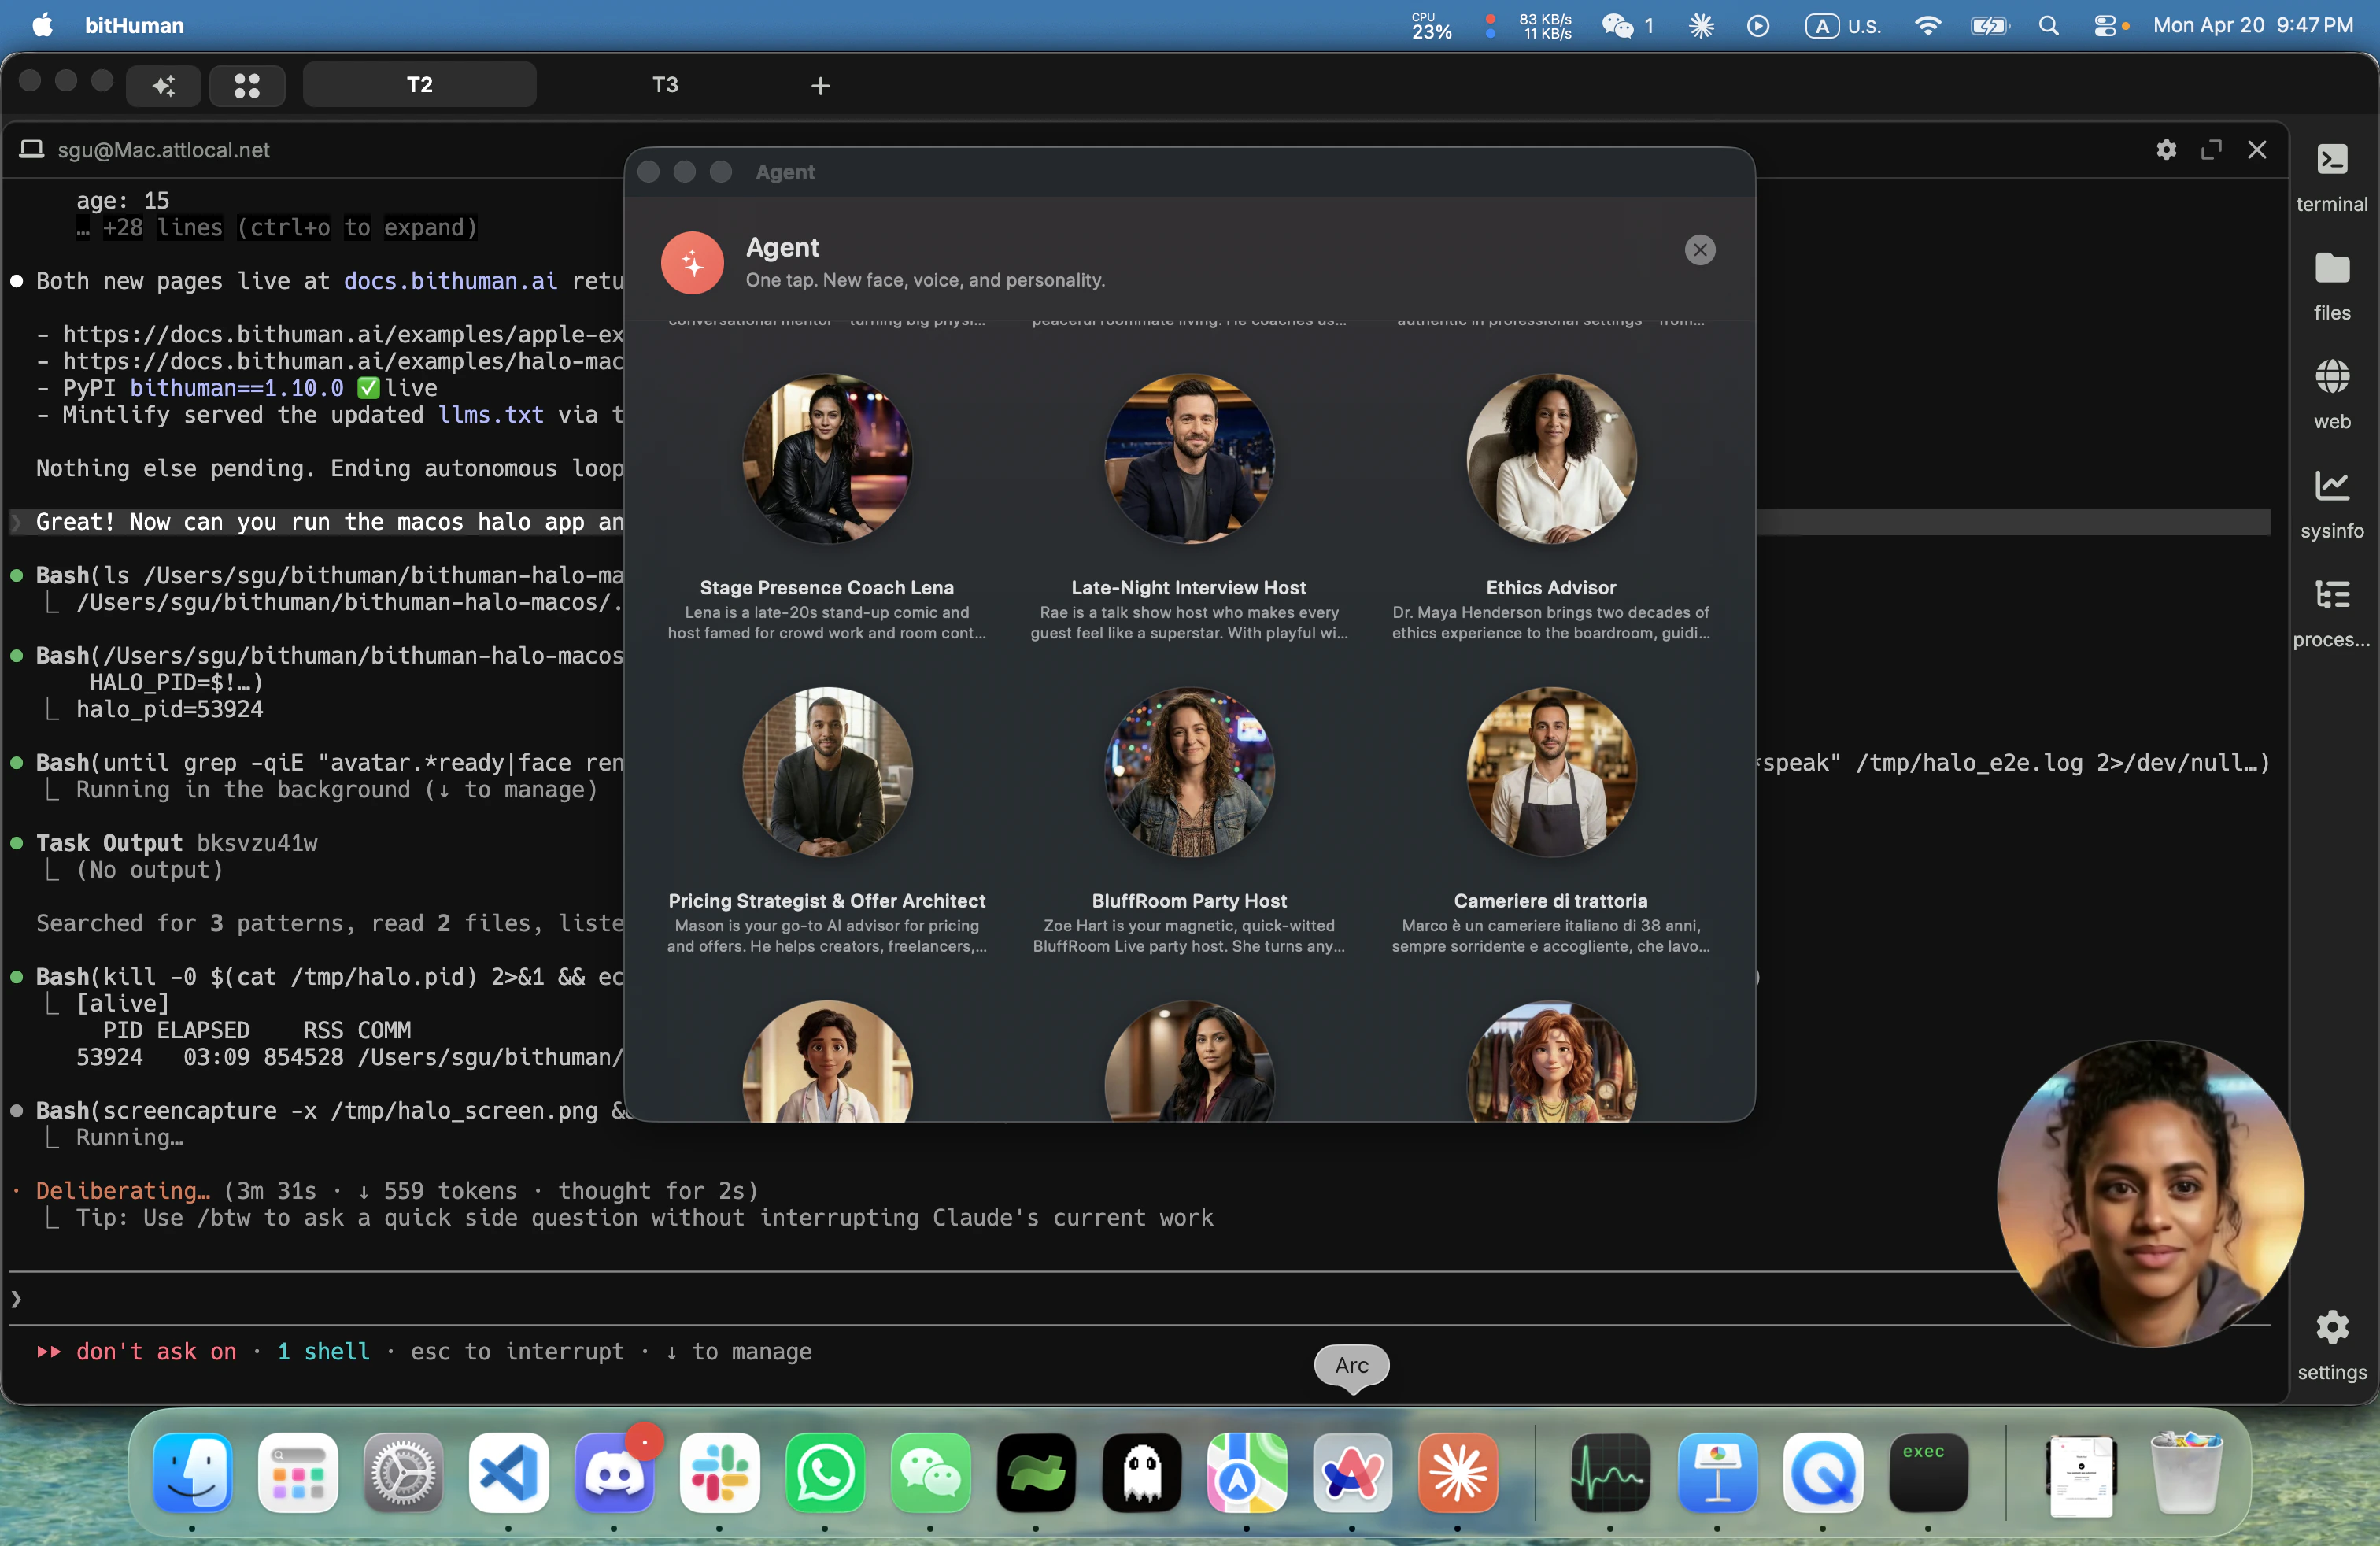Open the web panel in the sidebar

pyautogui.click(x=2332, y=378)
